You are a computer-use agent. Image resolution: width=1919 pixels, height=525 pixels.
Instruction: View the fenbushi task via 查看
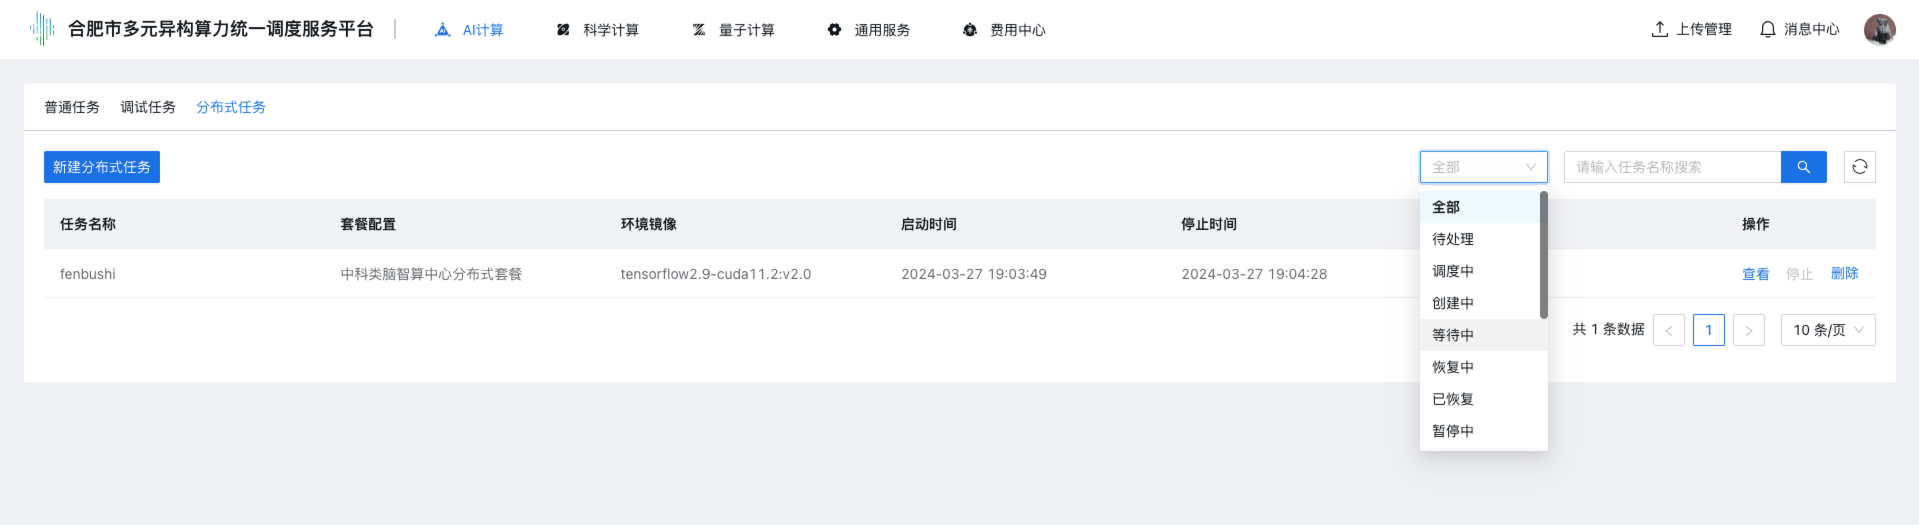(1755, 274)
